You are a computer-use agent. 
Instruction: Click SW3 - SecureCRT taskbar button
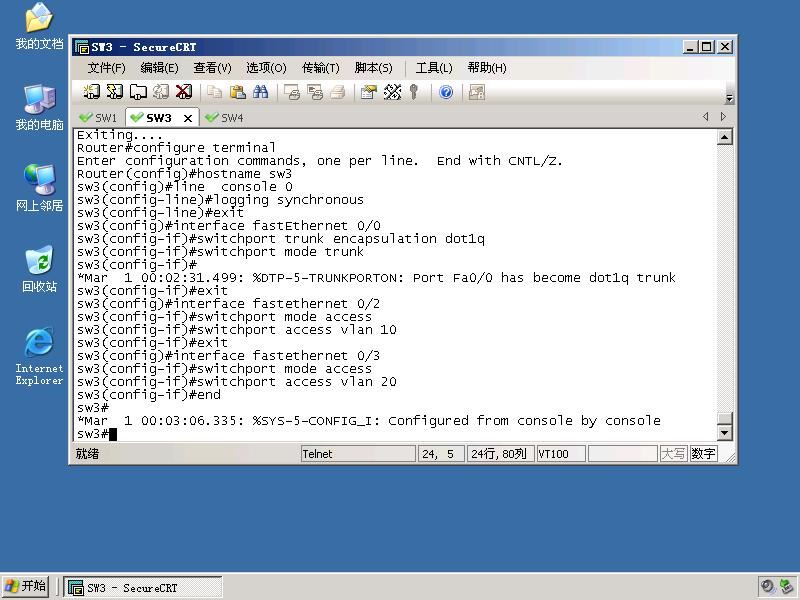click(x=143, y=588)
